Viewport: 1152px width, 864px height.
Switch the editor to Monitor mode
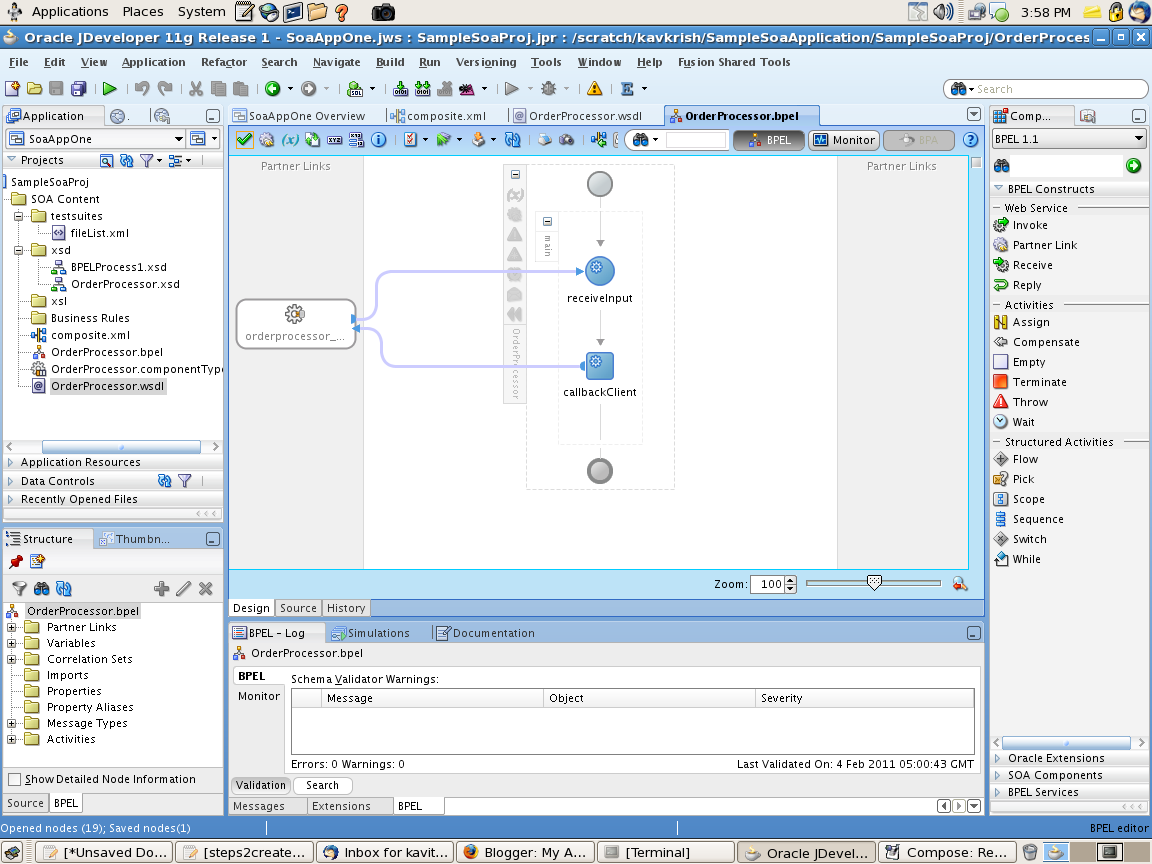click(843, 140)
